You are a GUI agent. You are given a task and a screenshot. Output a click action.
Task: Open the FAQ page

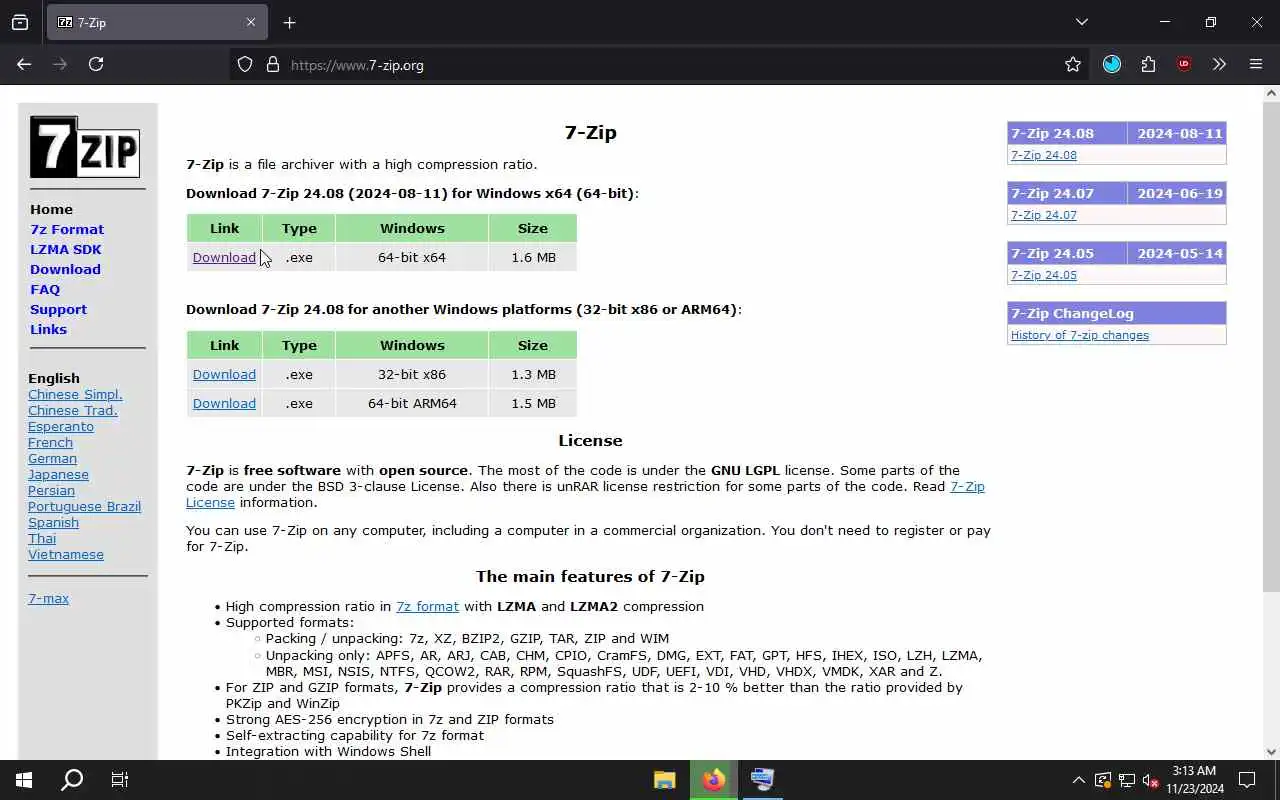45,289
